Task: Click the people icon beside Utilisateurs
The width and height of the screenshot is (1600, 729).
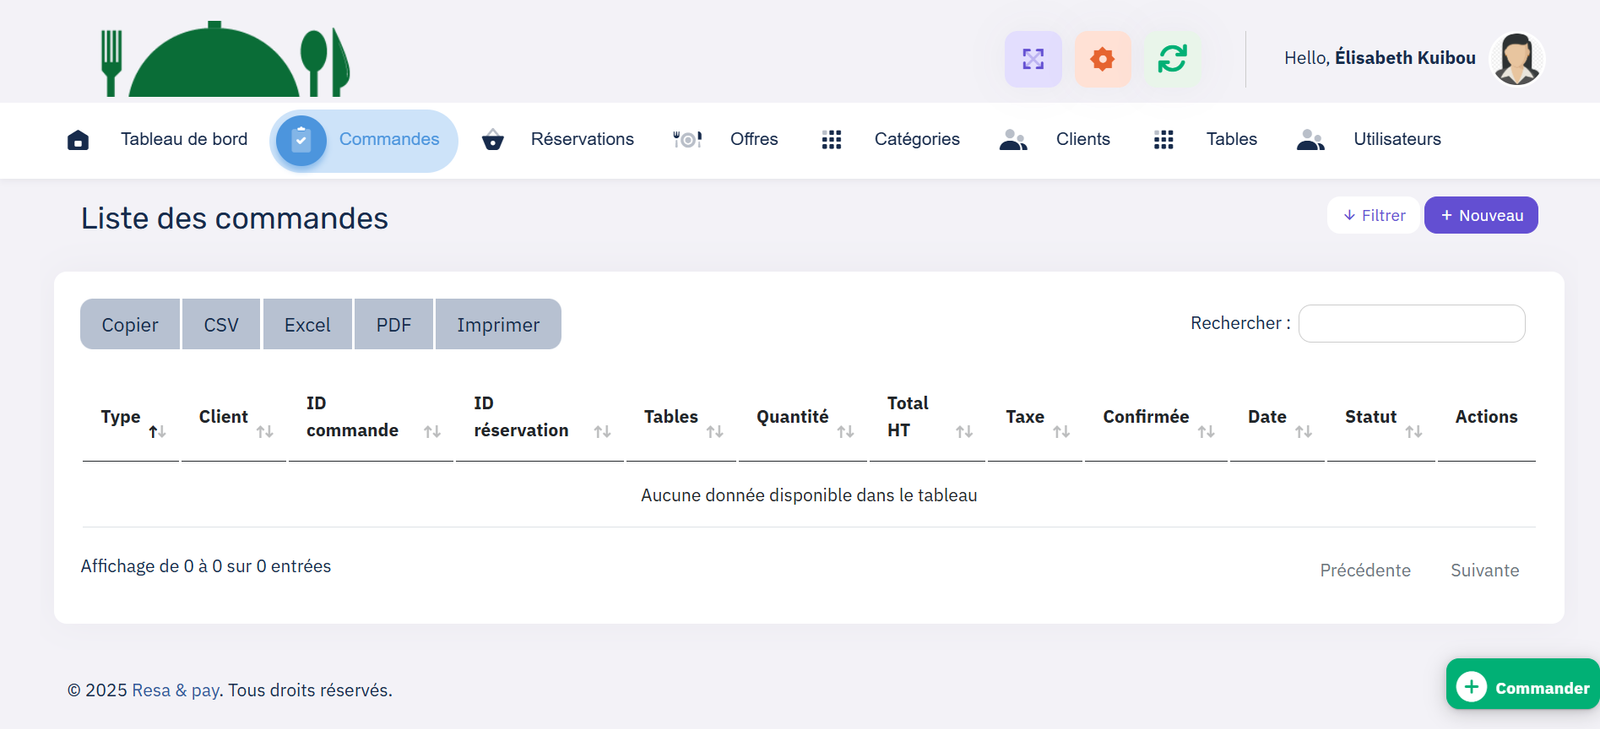Action: pyautogui.click(x=1310, y=140)
